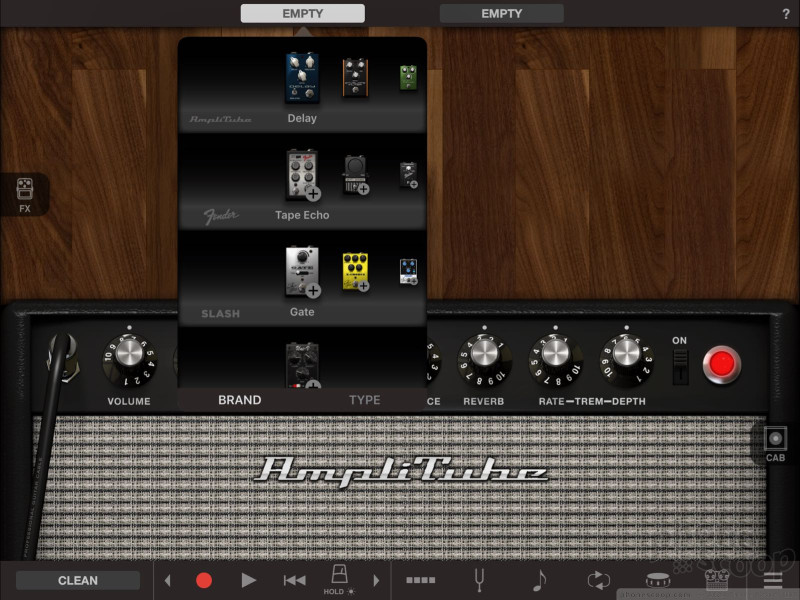Select the yellow Slash pedal
This screenshot has width=800, height=600.
pyautogui.click(x=356, y=271)
